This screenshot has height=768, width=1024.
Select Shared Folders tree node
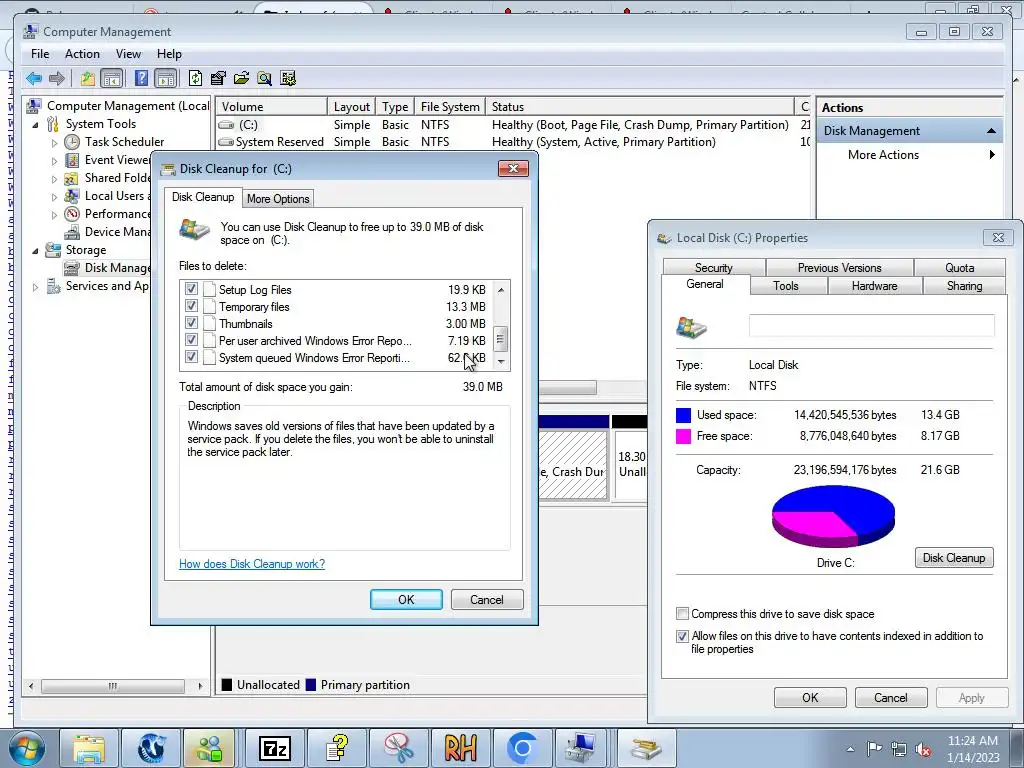117,178
